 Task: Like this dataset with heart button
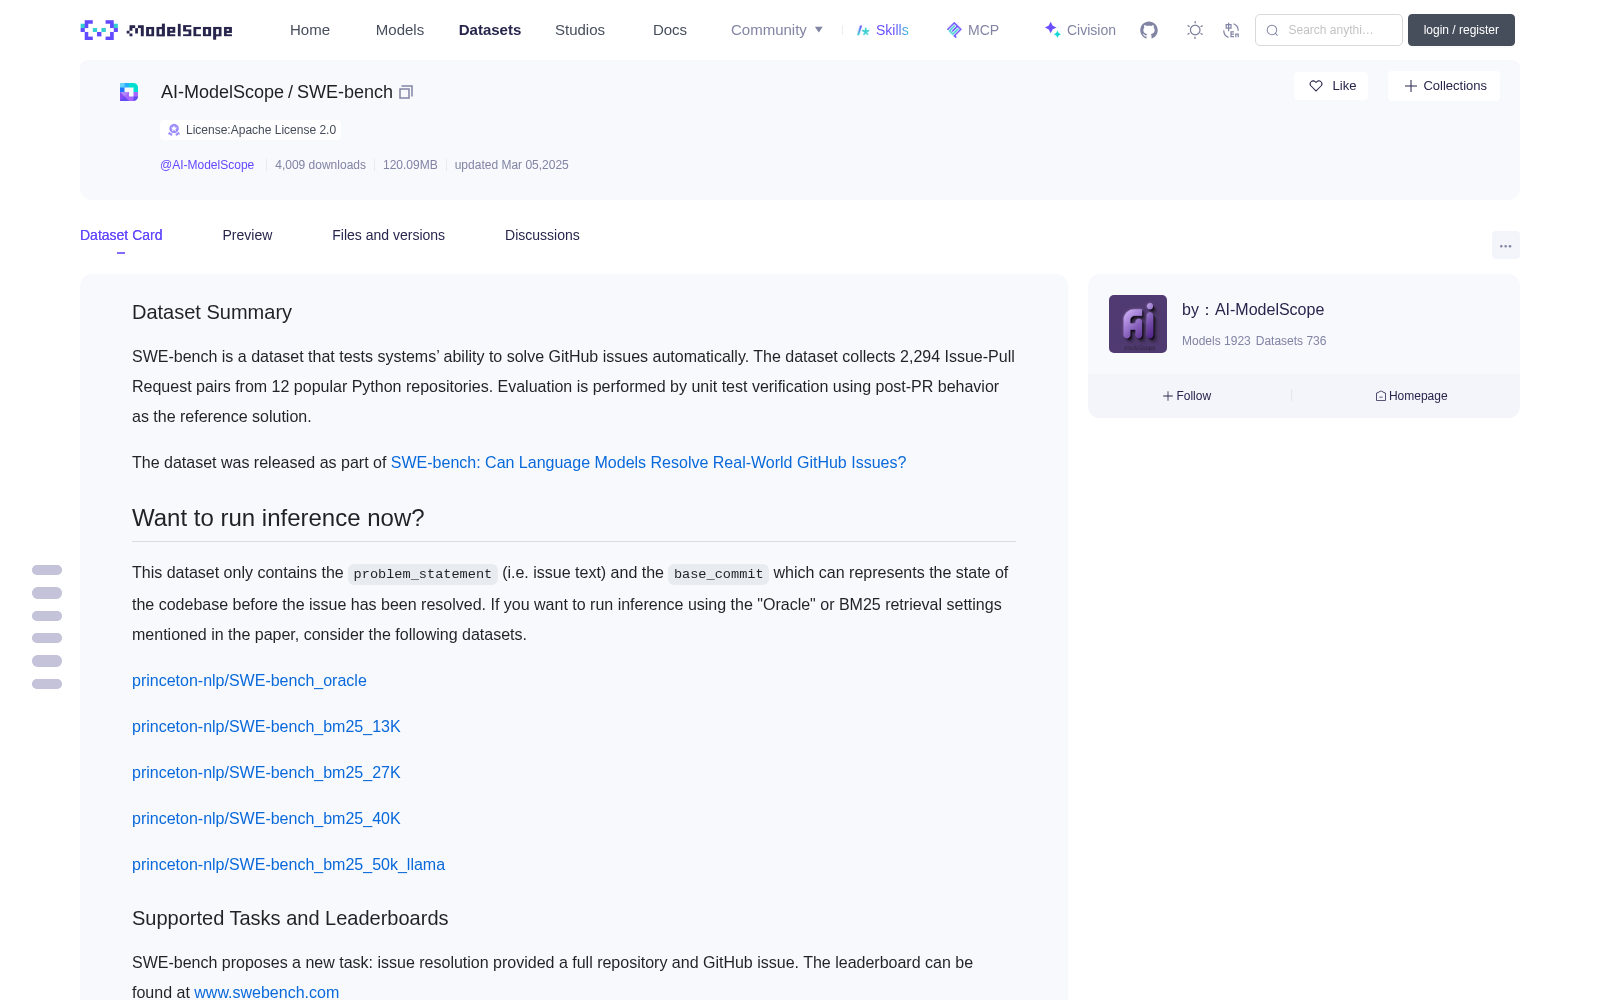coord(1331,86)
